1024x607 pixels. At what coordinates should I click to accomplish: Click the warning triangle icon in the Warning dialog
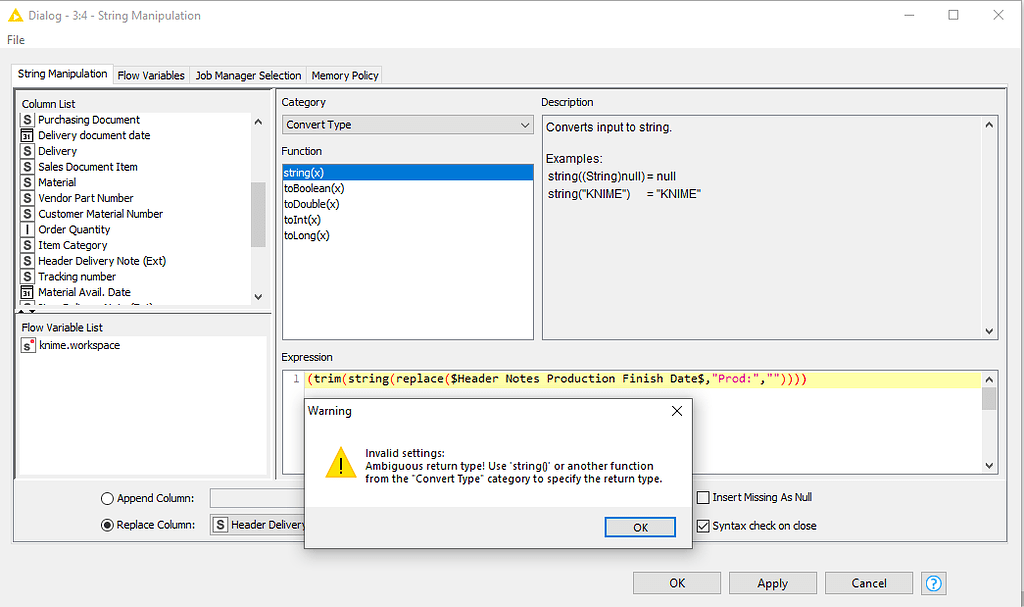point(340,463)
